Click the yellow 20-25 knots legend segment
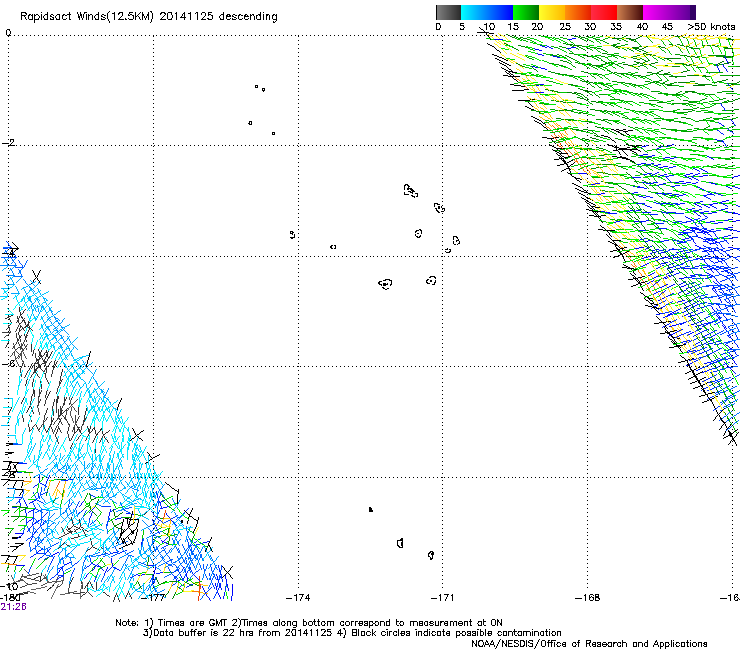740x650 pixels. tap(552, 12)
